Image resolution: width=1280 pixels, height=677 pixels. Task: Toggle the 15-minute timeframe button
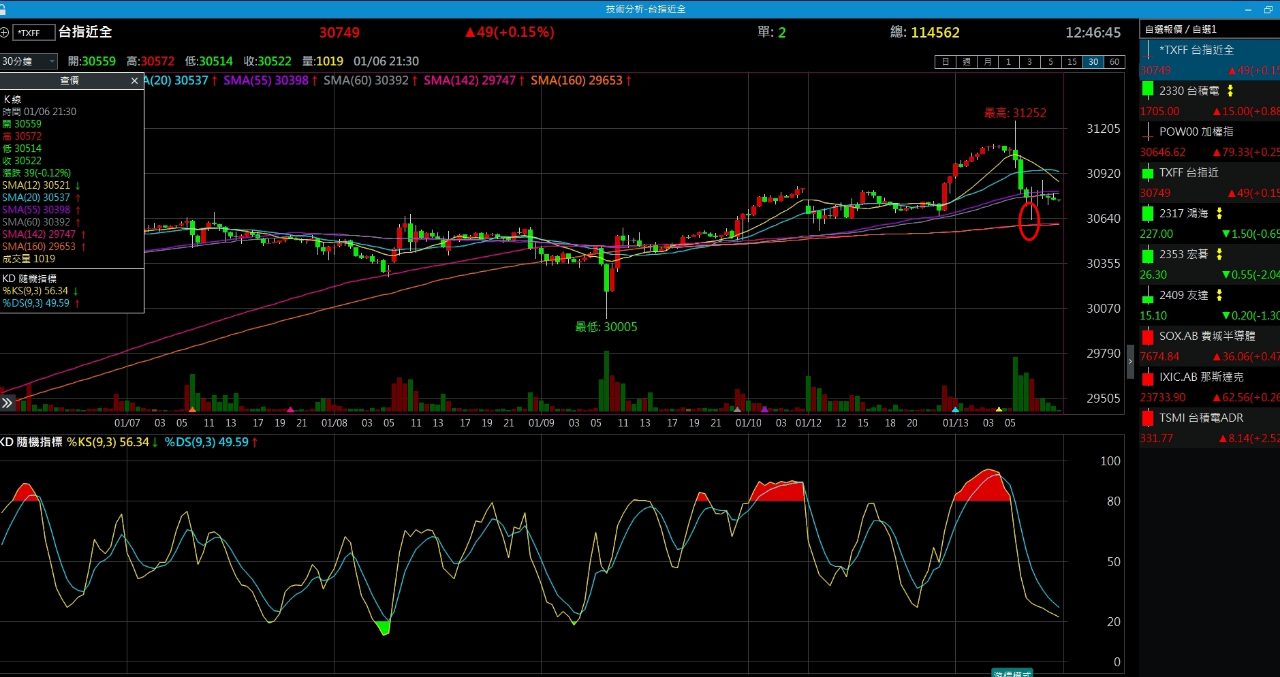click(x=1072, y=62)
